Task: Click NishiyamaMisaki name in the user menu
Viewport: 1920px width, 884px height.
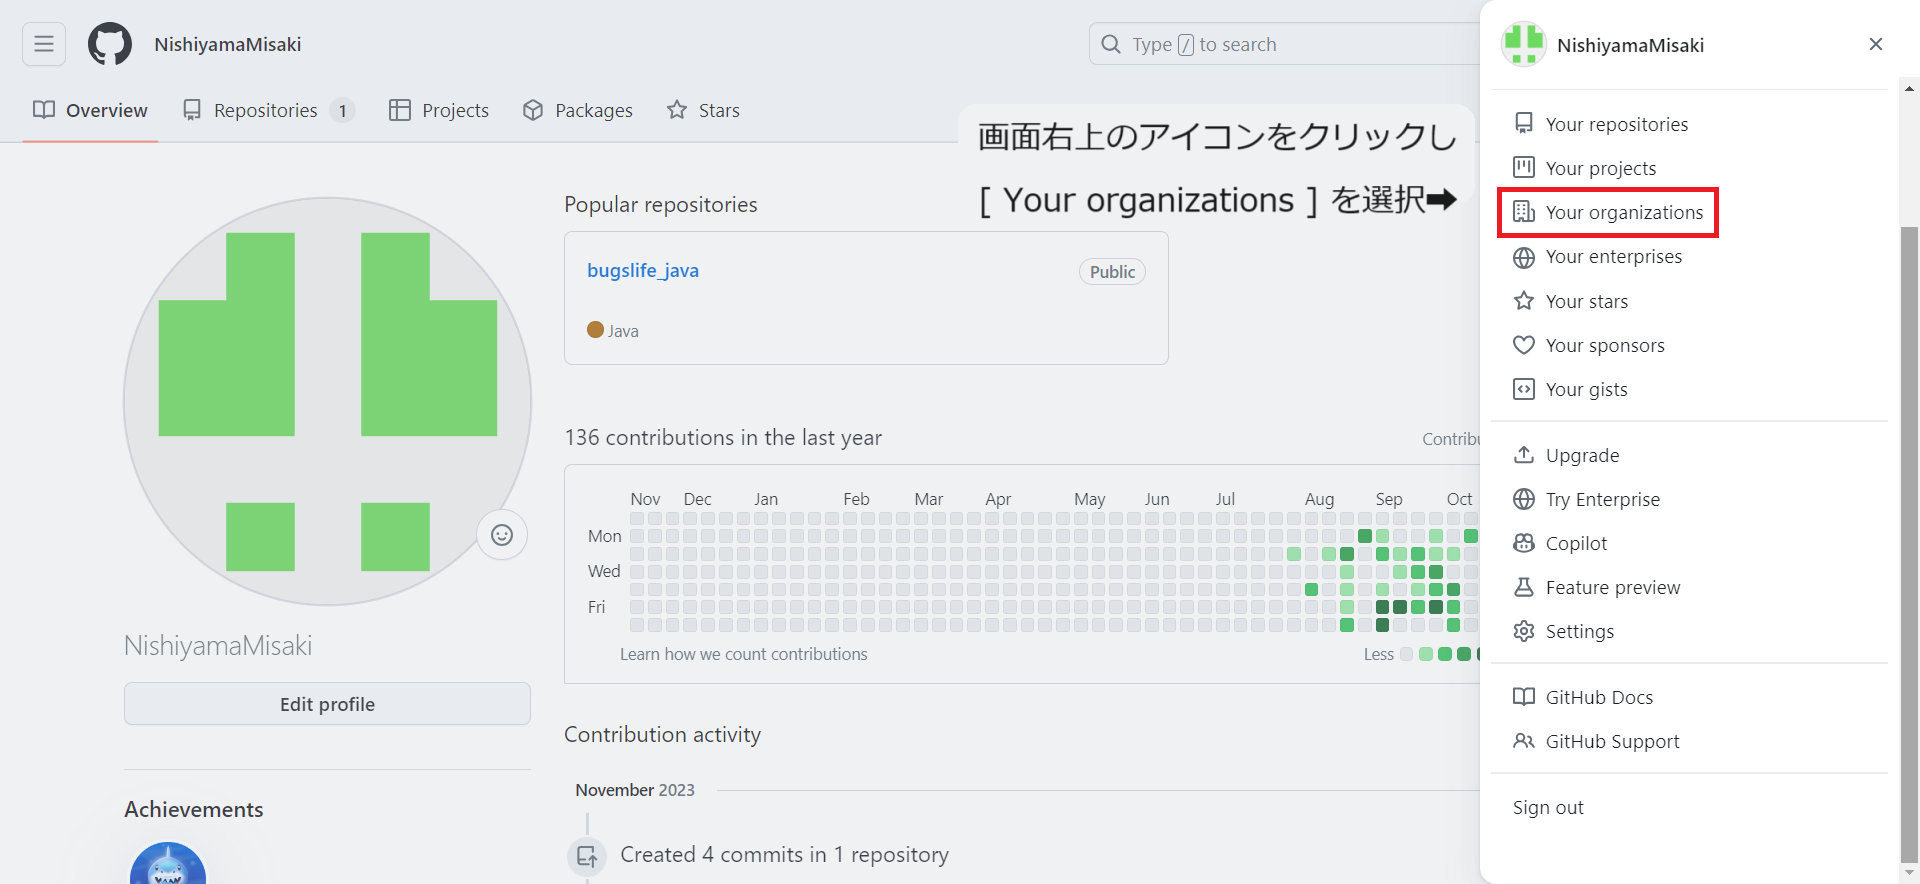Action: (x=1630, y=45)
